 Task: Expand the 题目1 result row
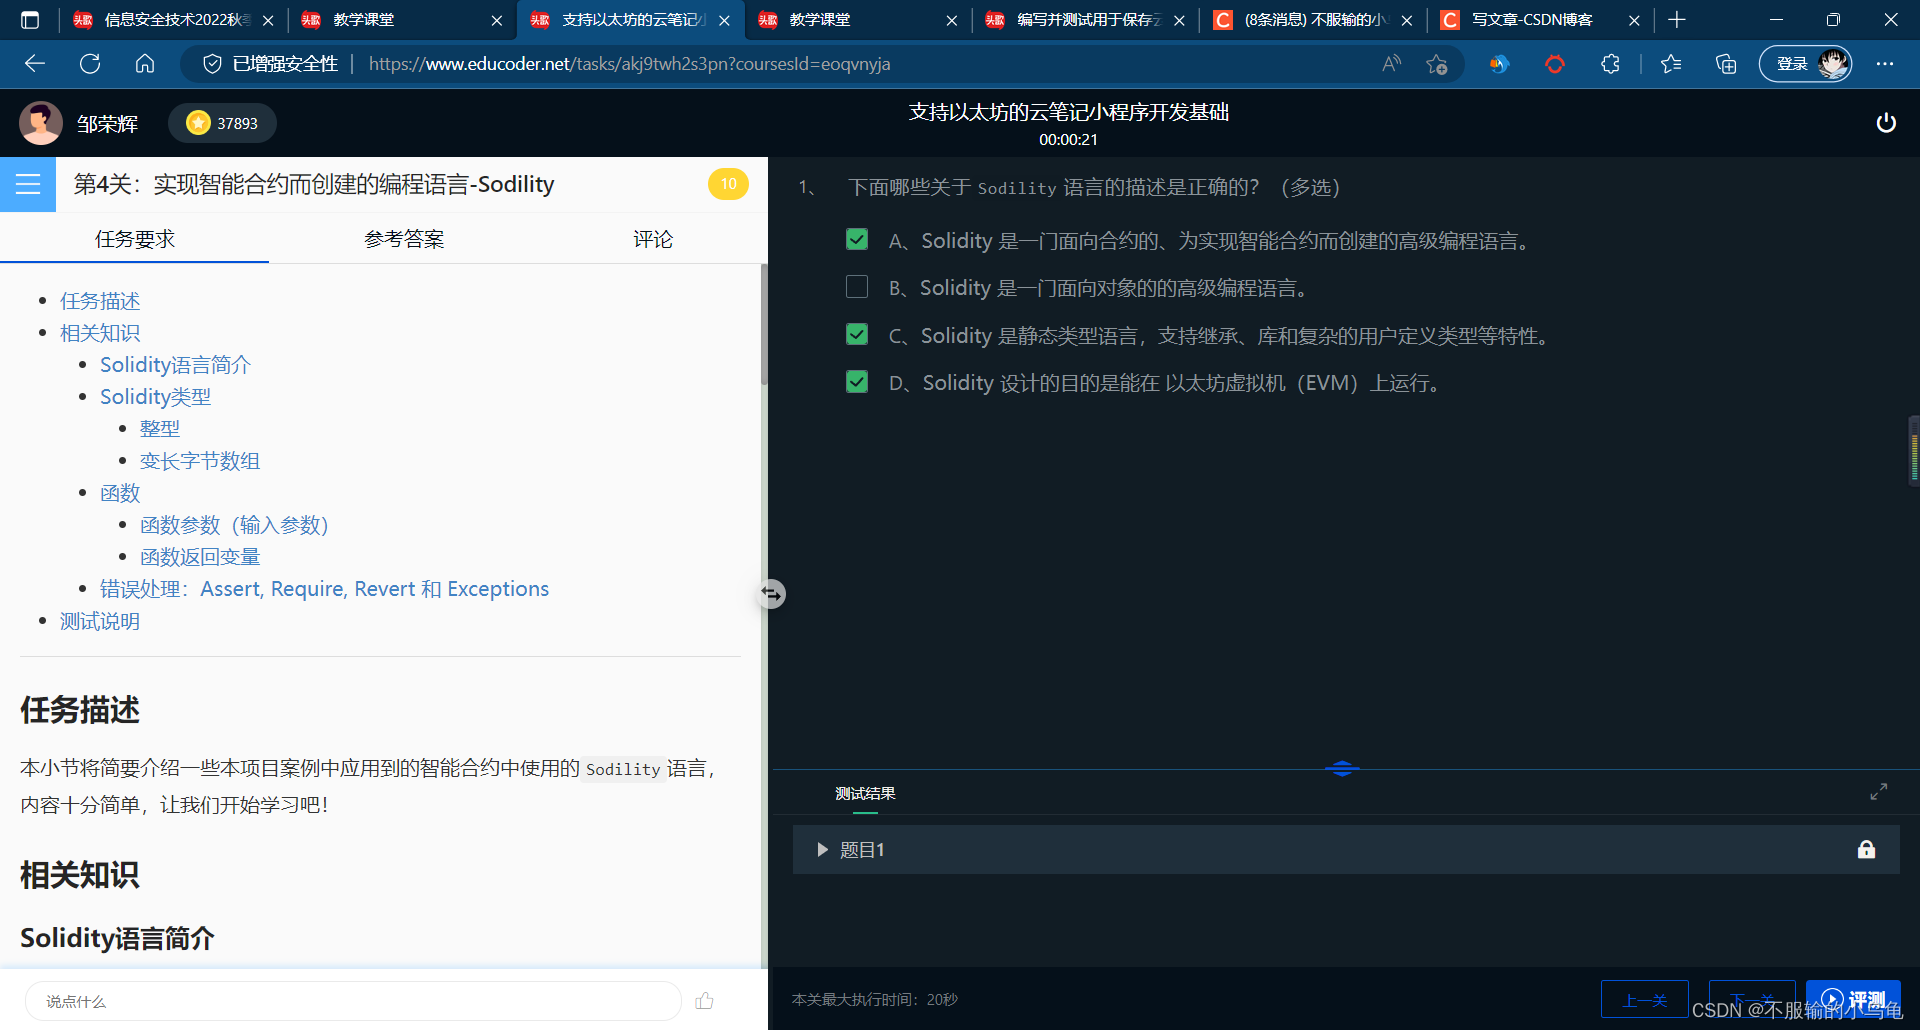1346,850
